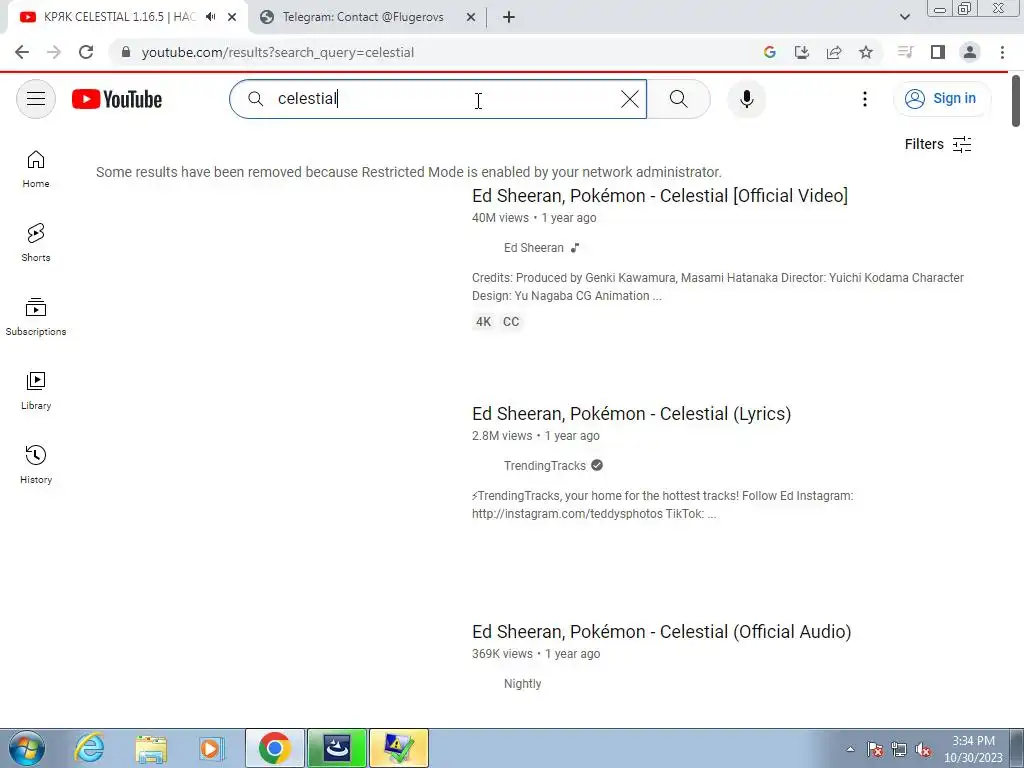Click the CC badge
1024x768 pixels.
pos(511,321)
